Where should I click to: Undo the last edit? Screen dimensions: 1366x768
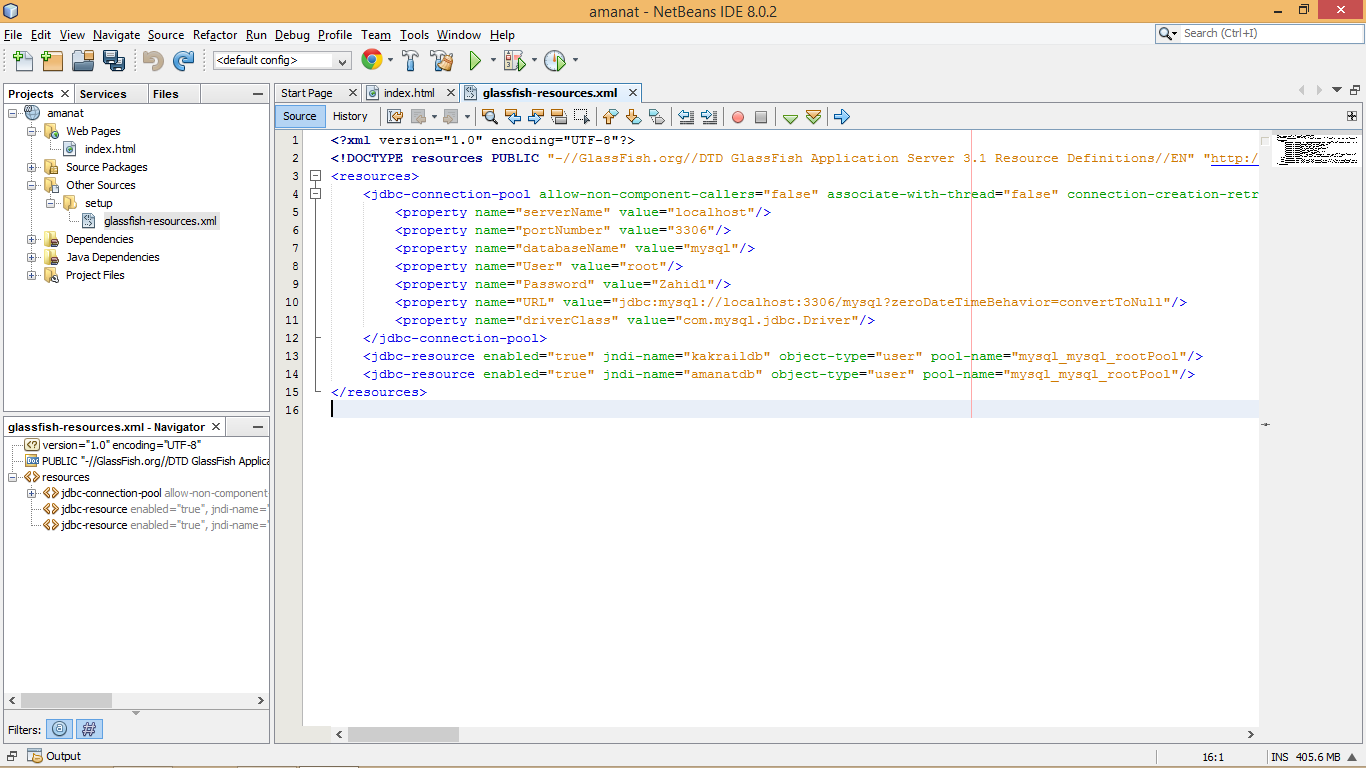tap(153, 60)
